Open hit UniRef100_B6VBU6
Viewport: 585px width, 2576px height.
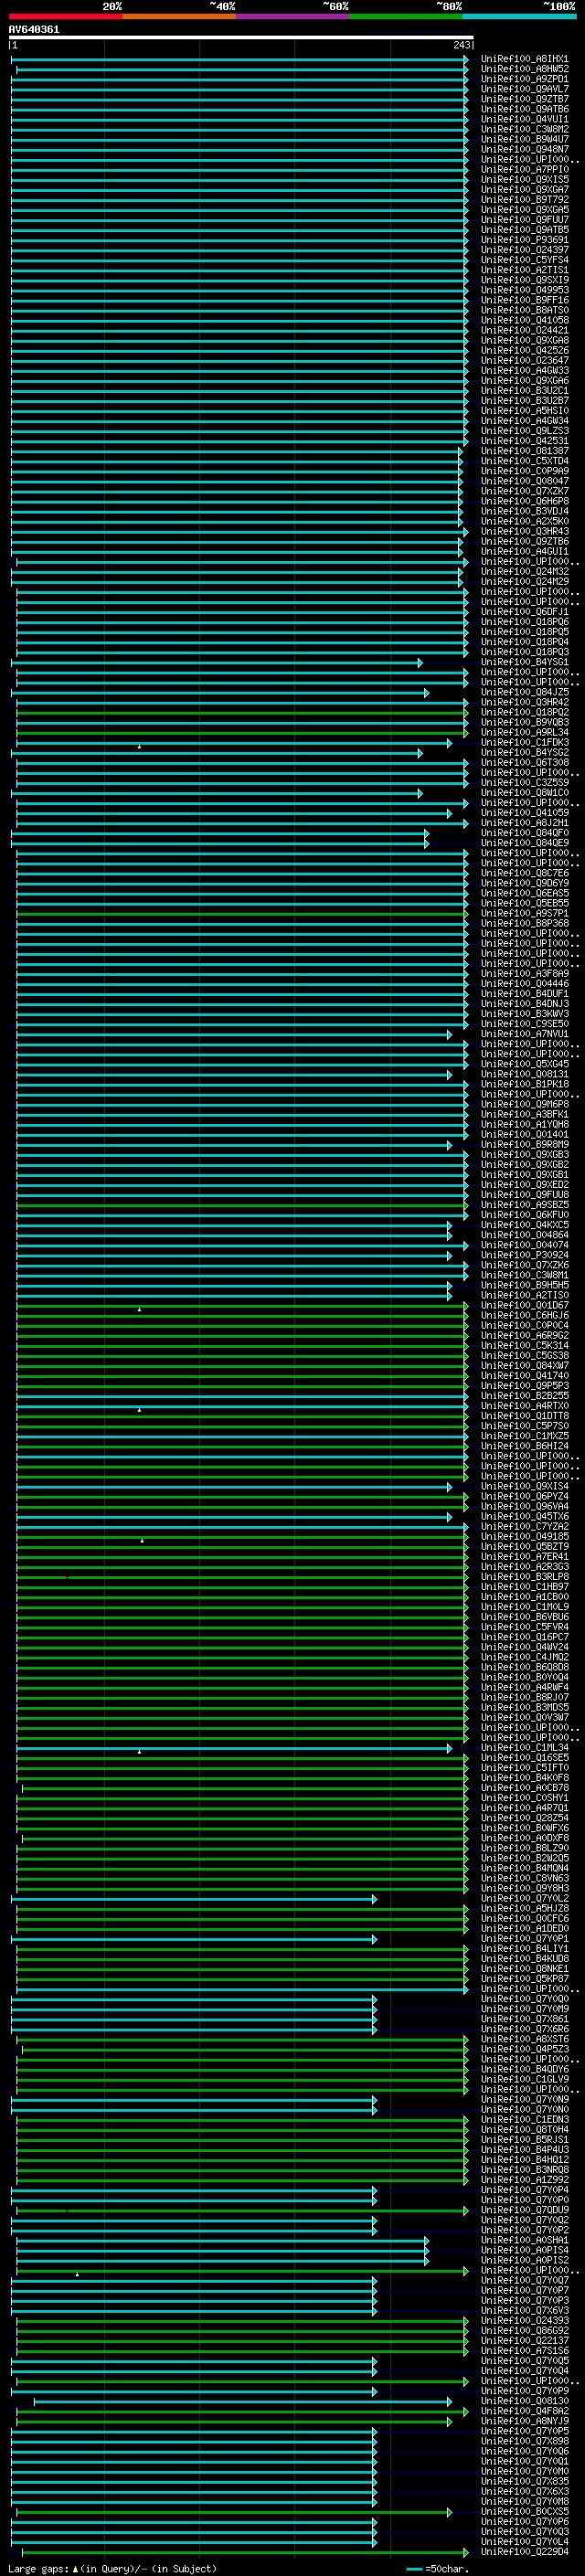tap(524, 1617)
